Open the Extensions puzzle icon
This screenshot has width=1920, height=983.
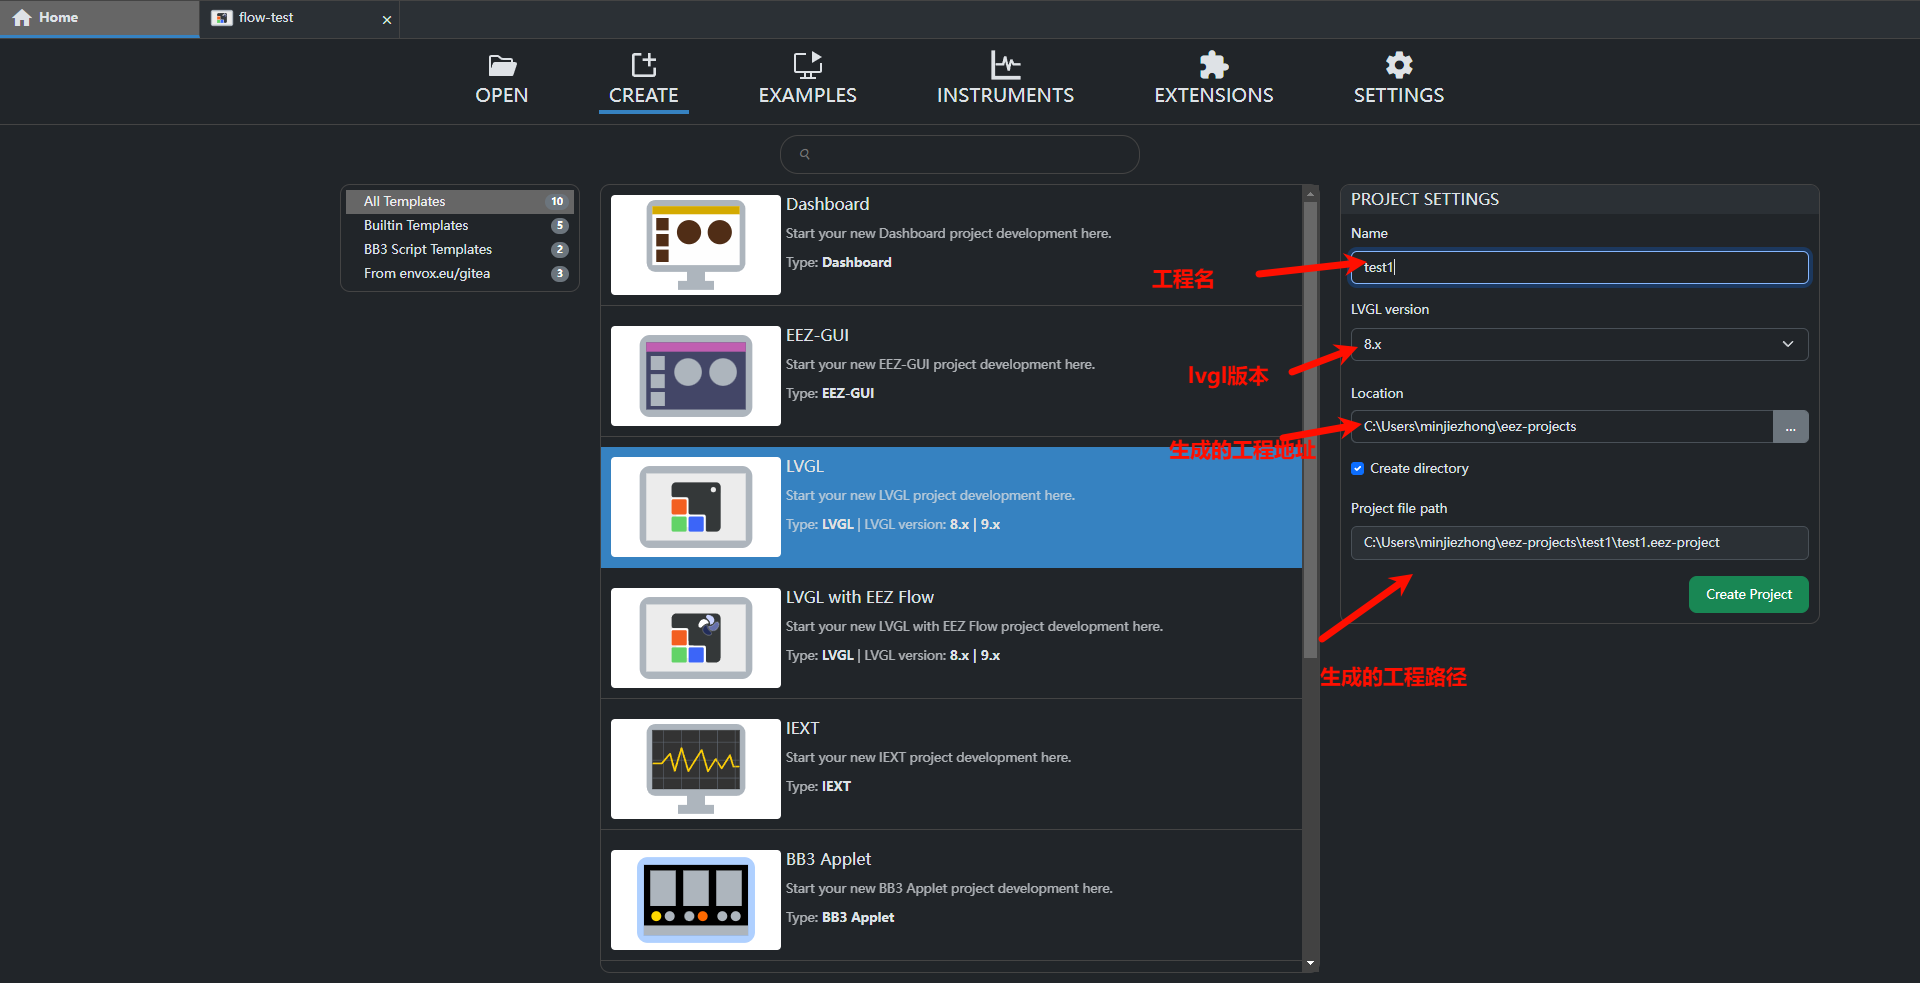click(x=1213, y=66)
